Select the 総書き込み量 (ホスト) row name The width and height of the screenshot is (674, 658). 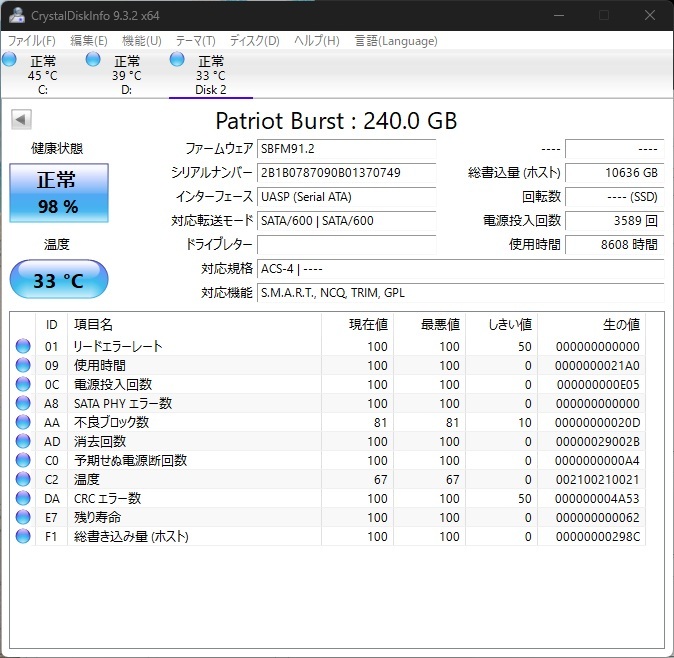[x=131, y=536]
